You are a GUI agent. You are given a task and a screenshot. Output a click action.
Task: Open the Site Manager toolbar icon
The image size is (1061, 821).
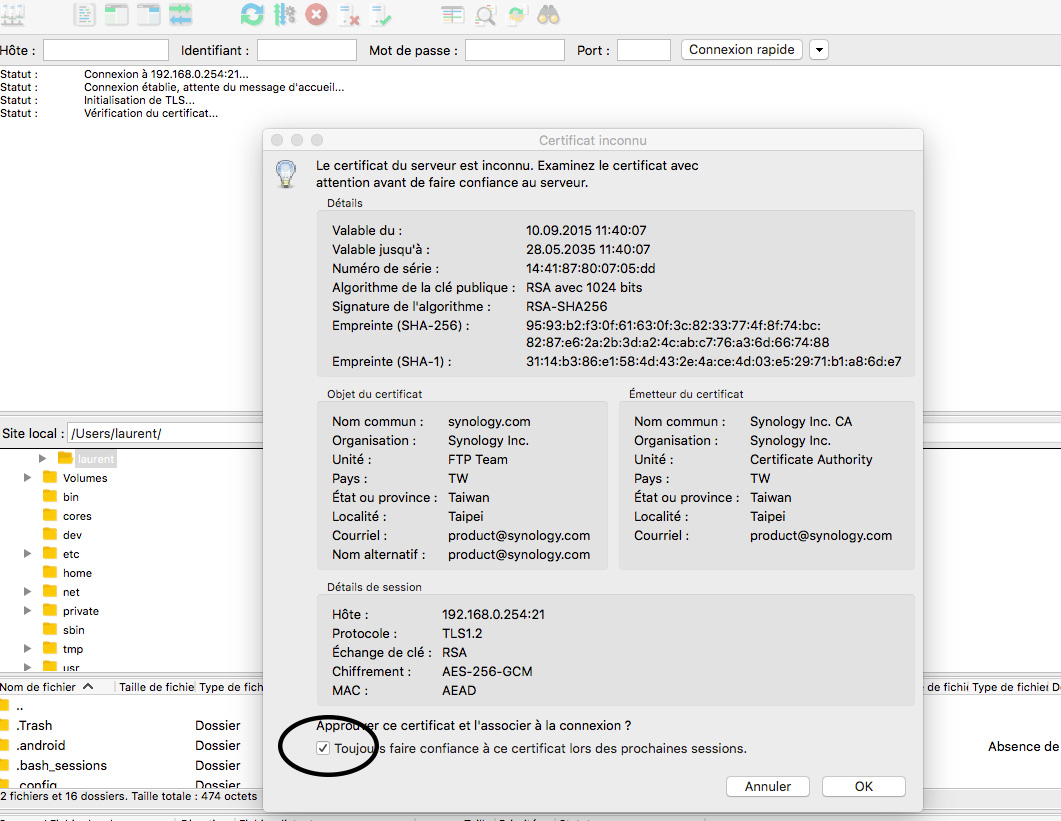click(x=13, y=15)
